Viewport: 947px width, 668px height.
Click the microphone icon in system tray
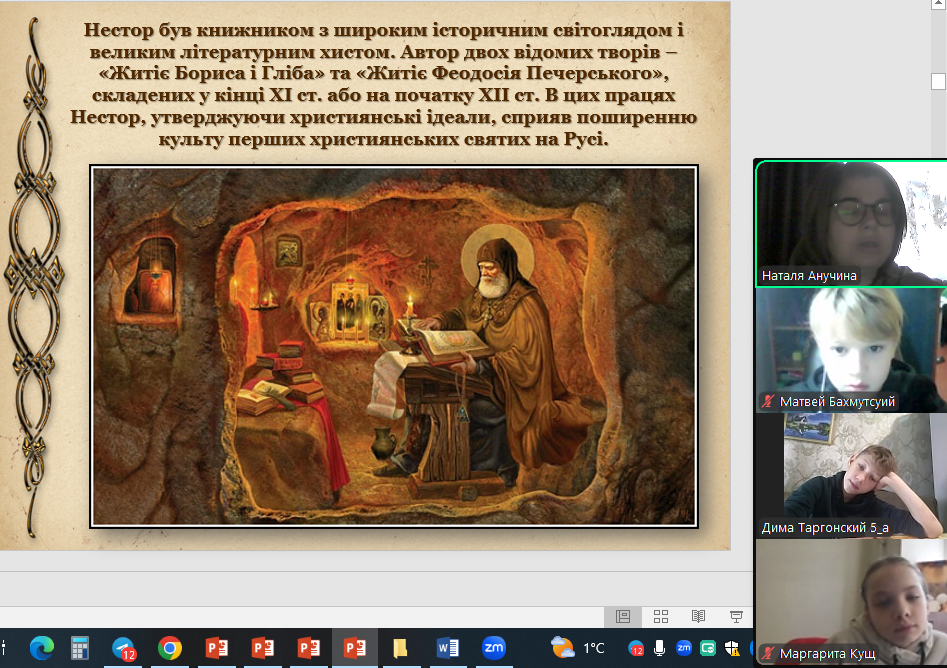660,648
